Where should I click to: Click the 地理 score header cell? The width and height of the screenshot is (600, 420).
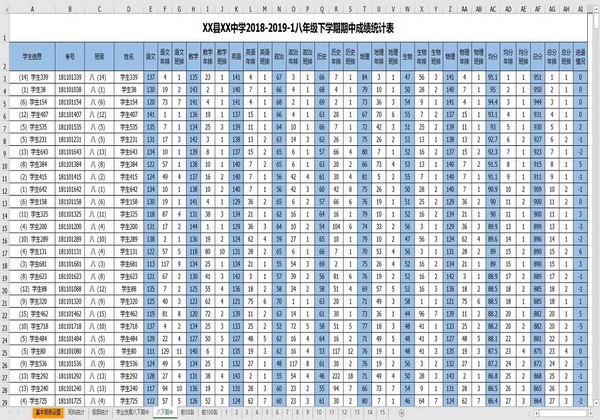click(x=365, y=57)
